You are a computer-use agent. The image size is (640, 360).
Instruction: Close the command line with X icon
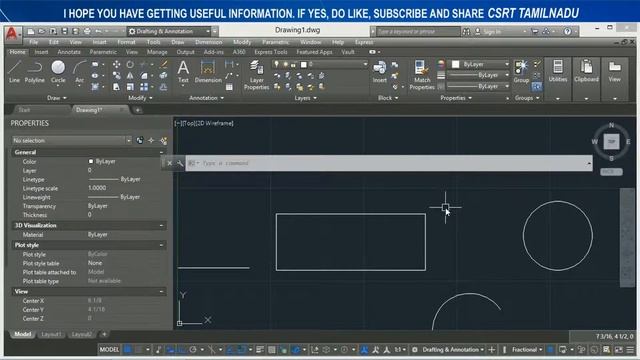pyautogui.click(x=169, y=163)
